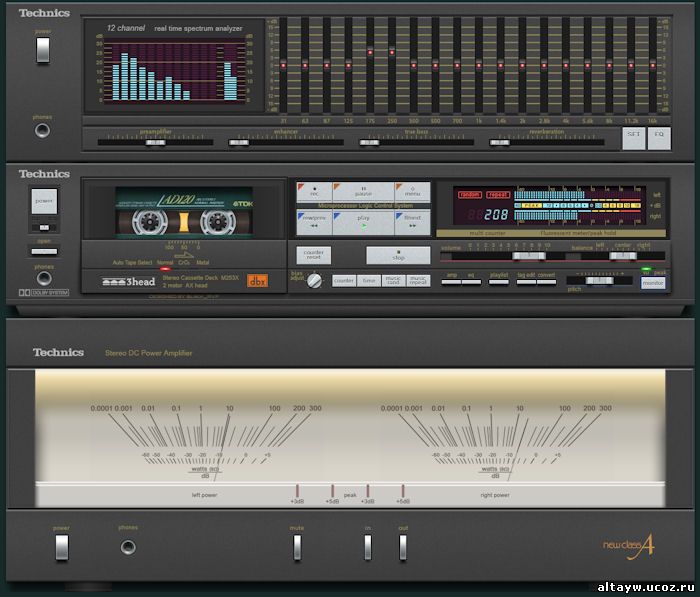The image size is (700, 597).
Task: Click the 16k equalizer slider knob
Action: tap(653, 65)
